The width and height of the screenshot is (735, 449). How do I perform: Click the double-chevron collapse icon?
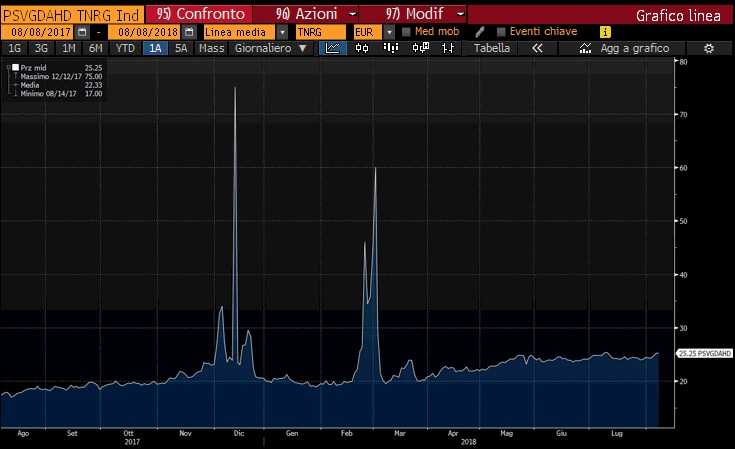click(537, 48)
